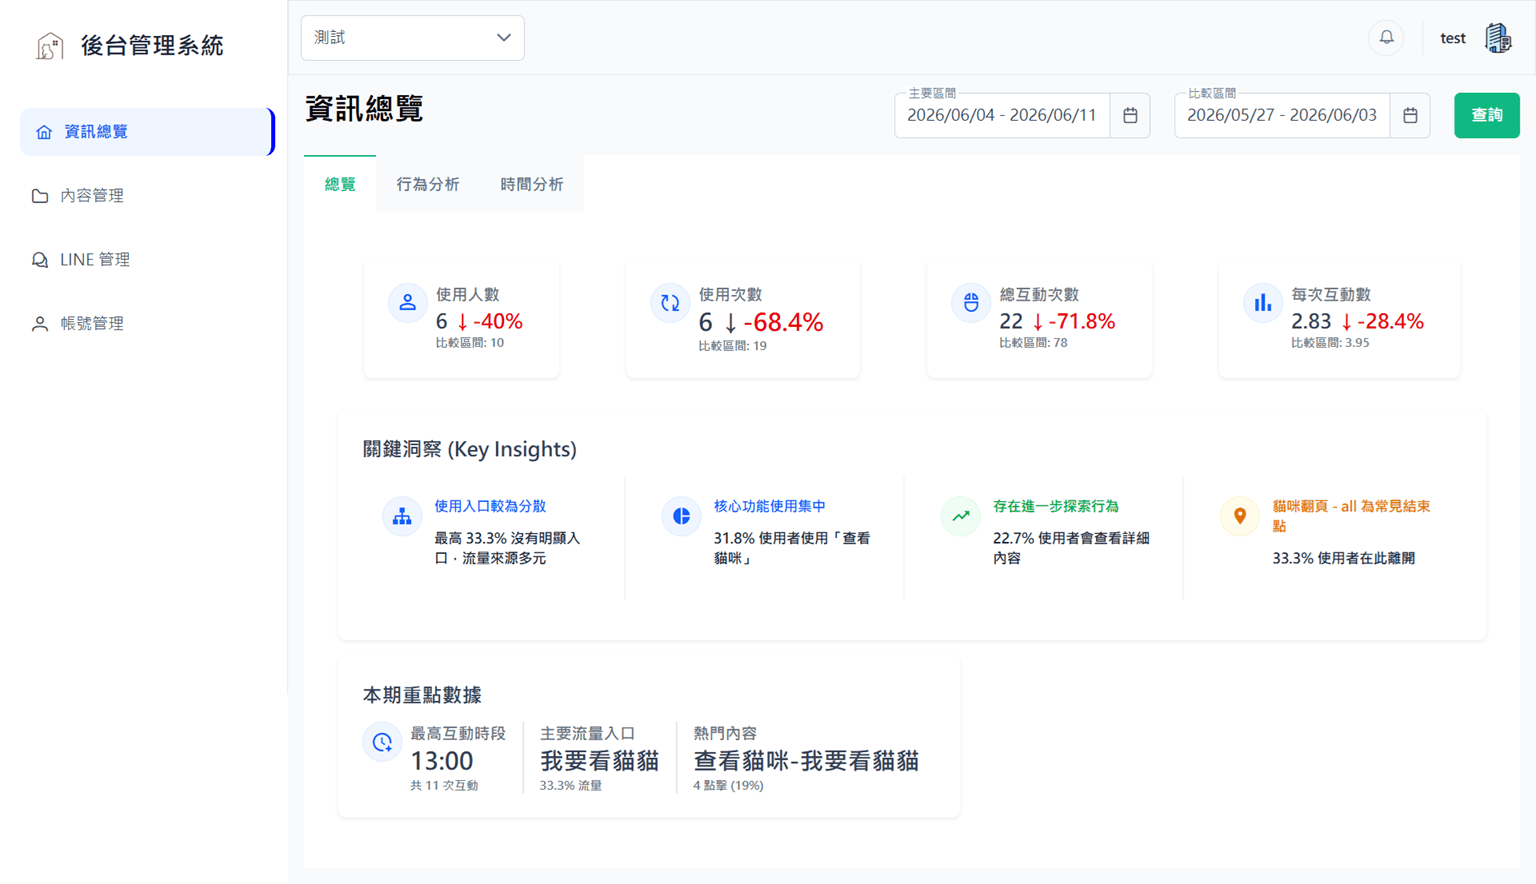Click the mouse icon on 總互動次數 card
This screenshot has height=884, width=1536.
tap(971, 302)
